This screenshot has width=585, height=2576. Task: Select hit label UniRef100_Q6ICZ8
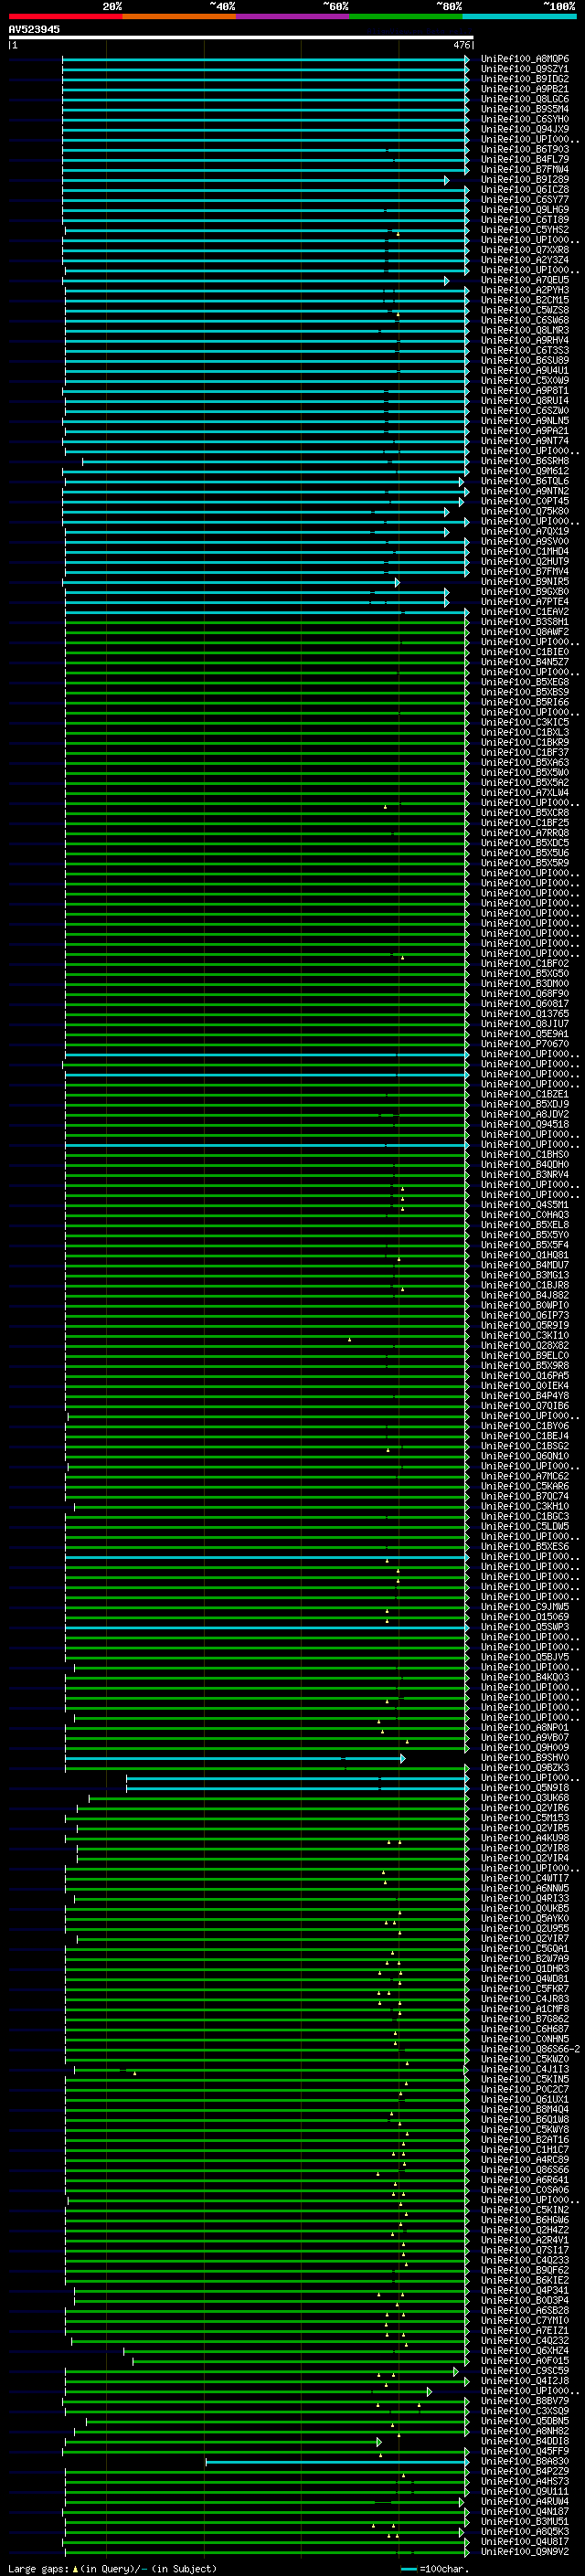pos(524,190)
